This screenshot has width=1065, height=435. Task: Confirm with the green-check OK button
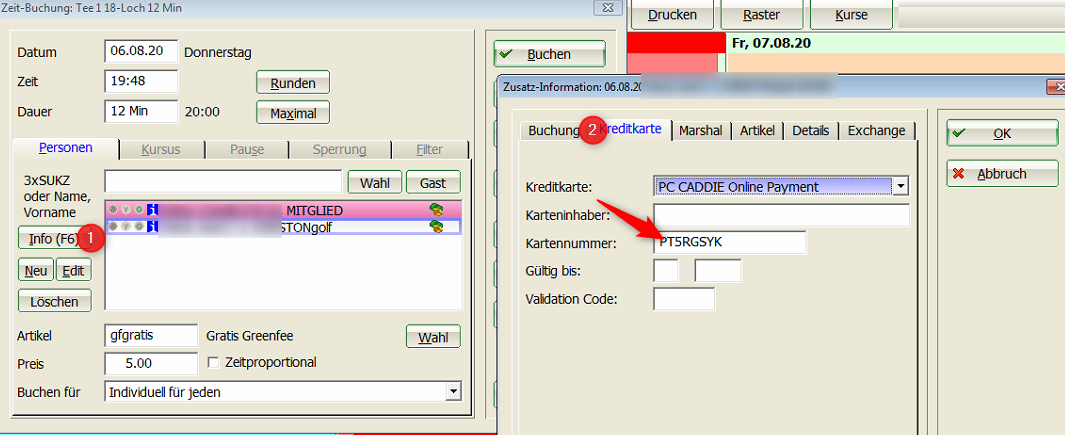1002,133
